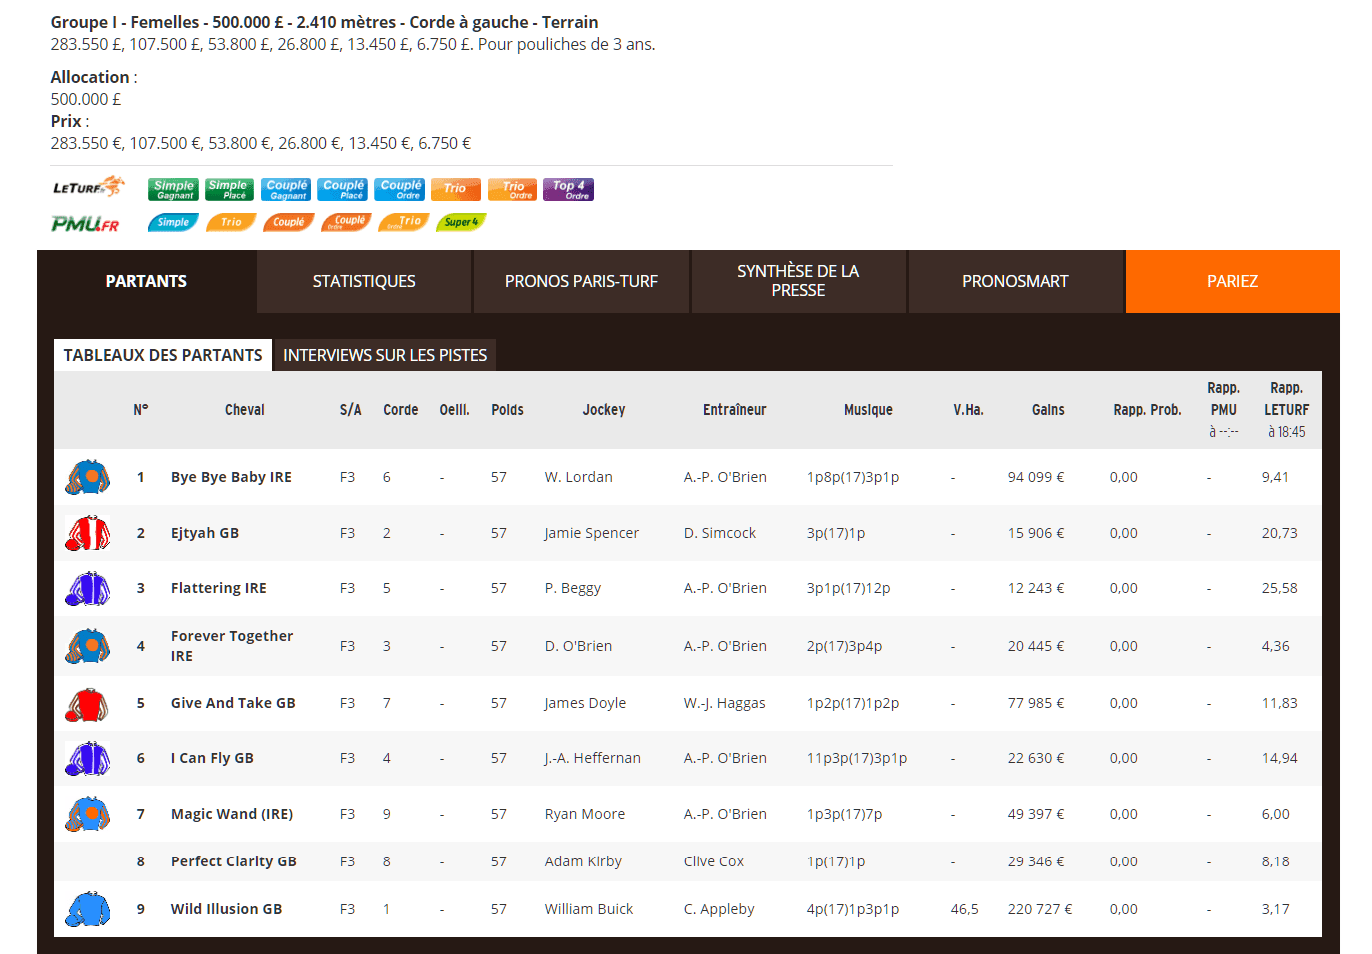Click the PMU.fr logo

coord(85,224)
